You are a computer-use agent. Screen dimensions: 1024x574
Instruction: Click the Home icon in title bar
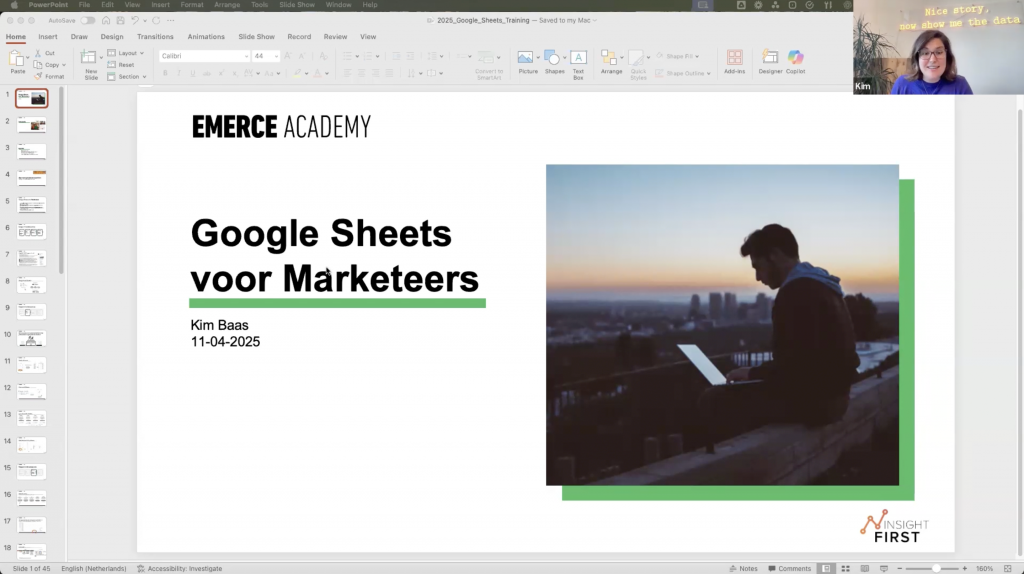click(x=106, y=20)
